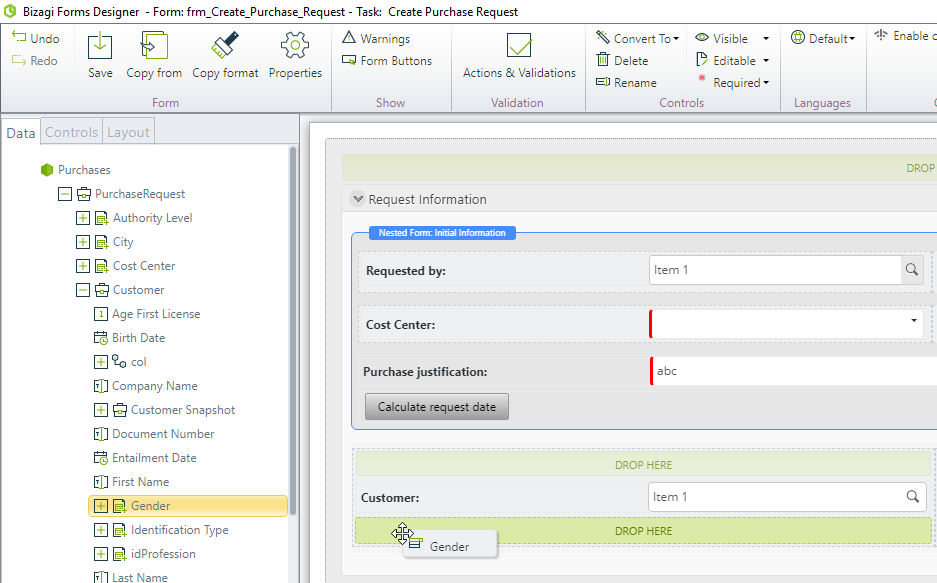
Task: Select the Birth Date attribute
Action: pyautogui.click(x=139, y=337)
